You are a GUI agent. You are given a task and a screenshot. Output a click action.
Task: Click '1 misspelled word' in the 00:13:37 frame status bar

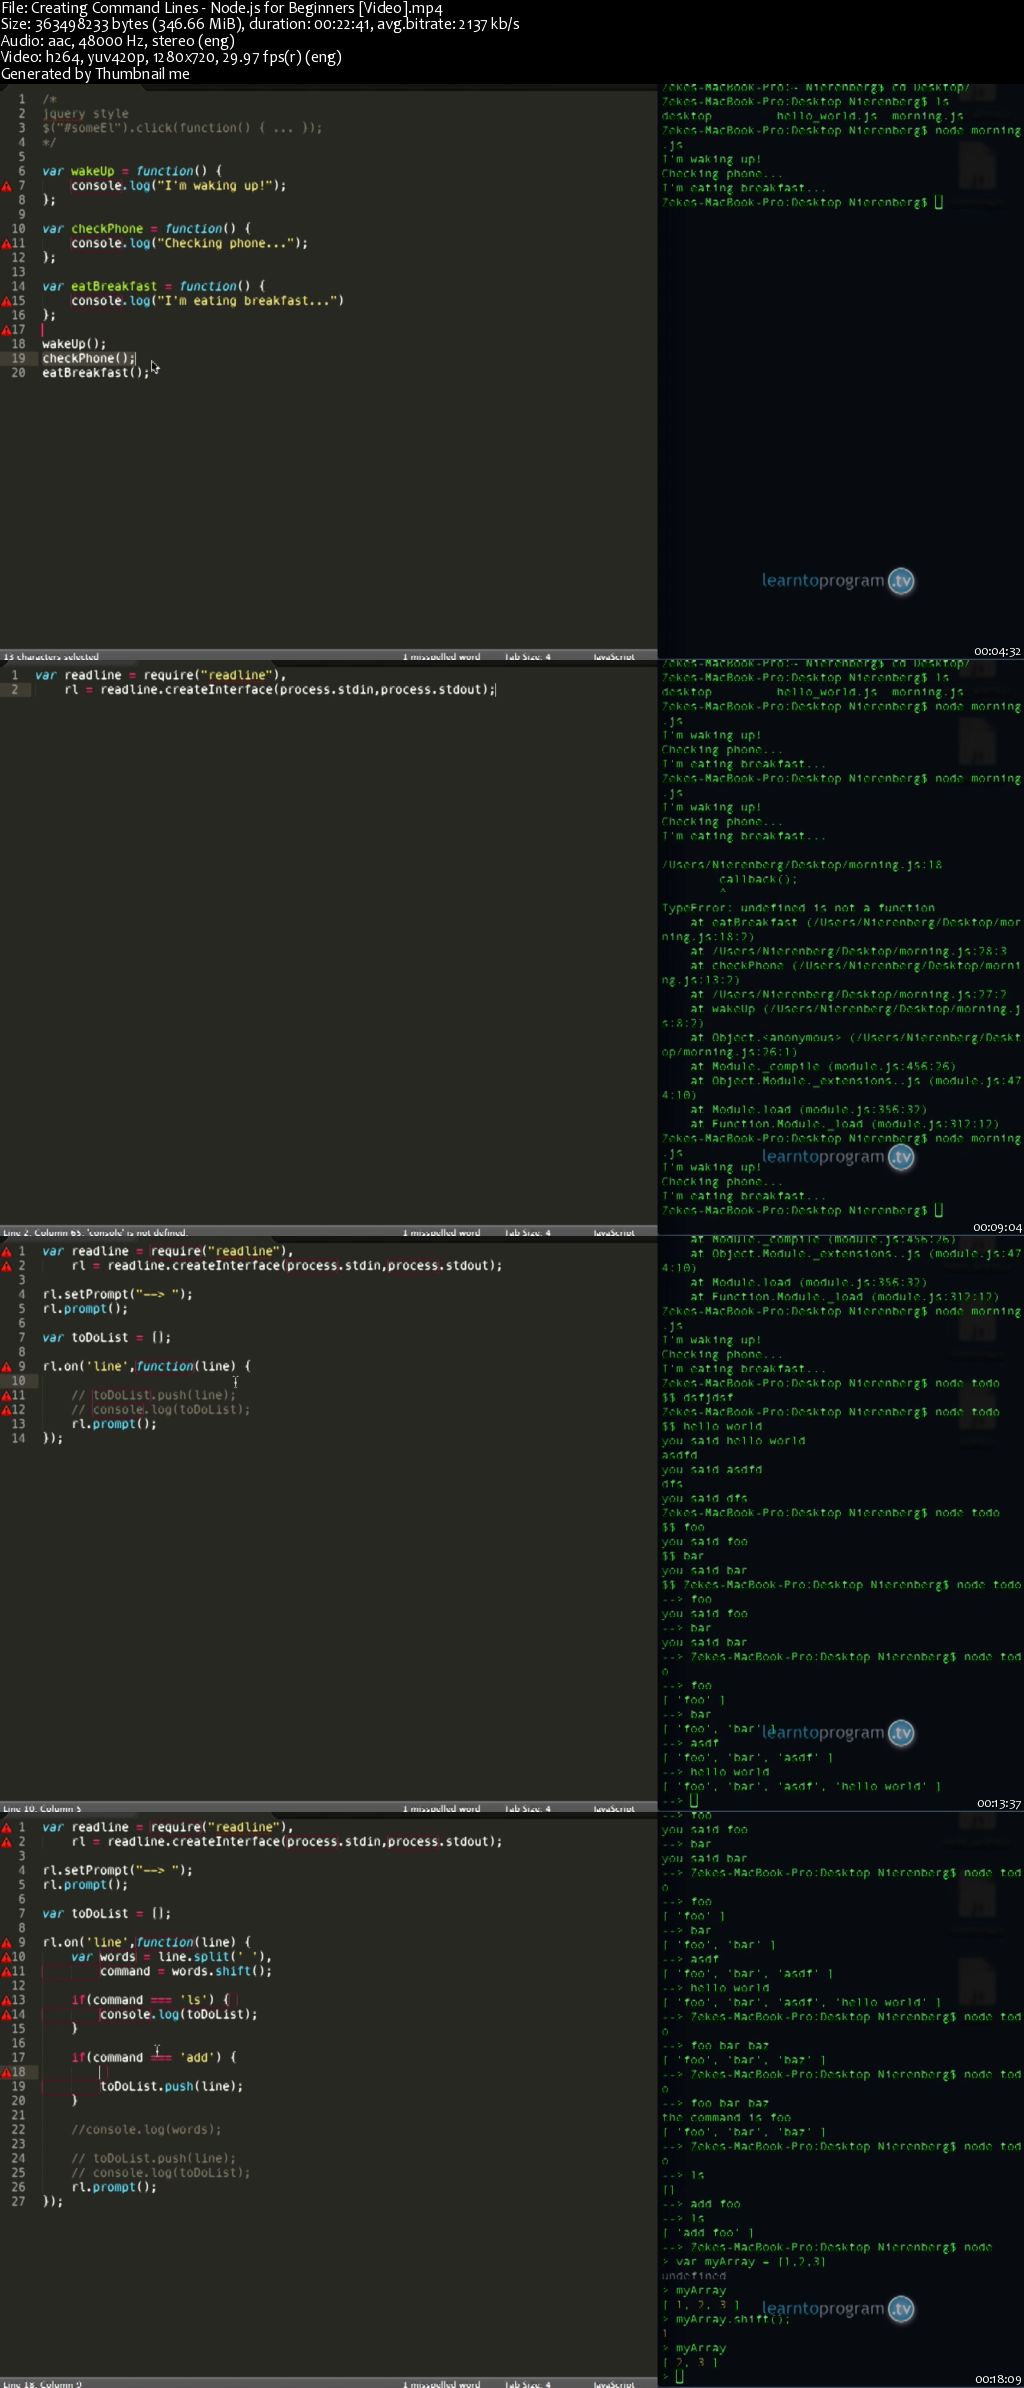coord(441,1808)
